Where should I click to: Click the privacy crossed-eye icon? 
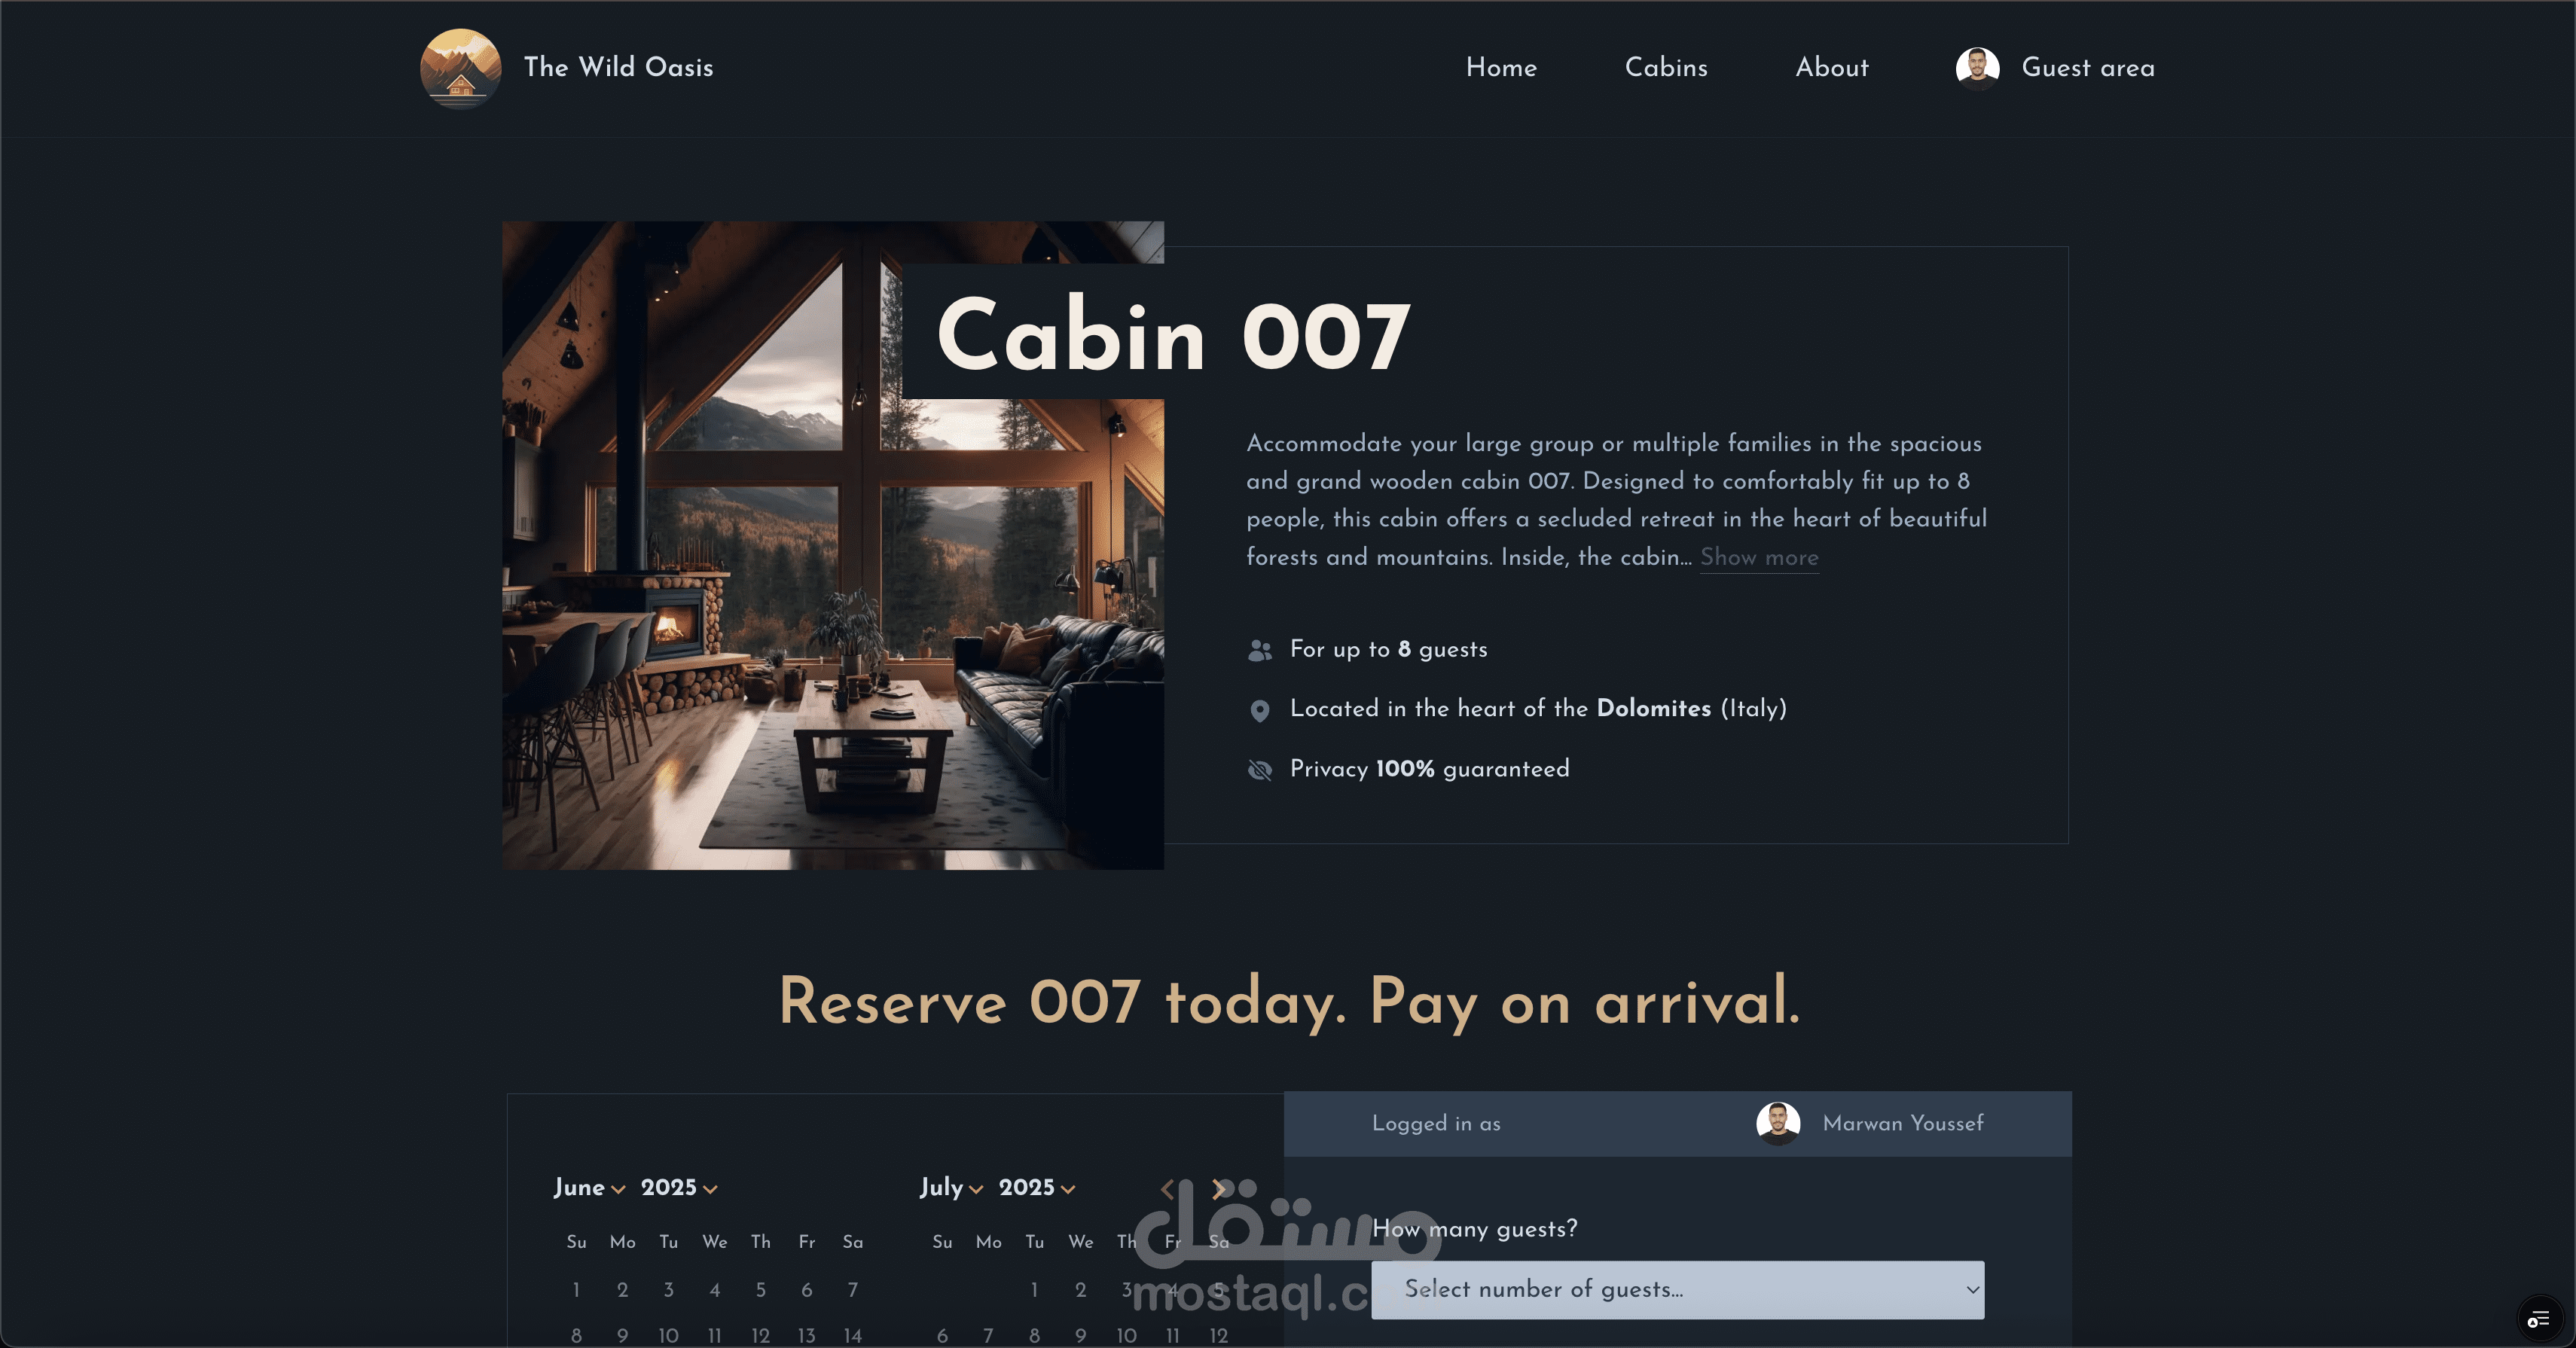click(1260, 769)
